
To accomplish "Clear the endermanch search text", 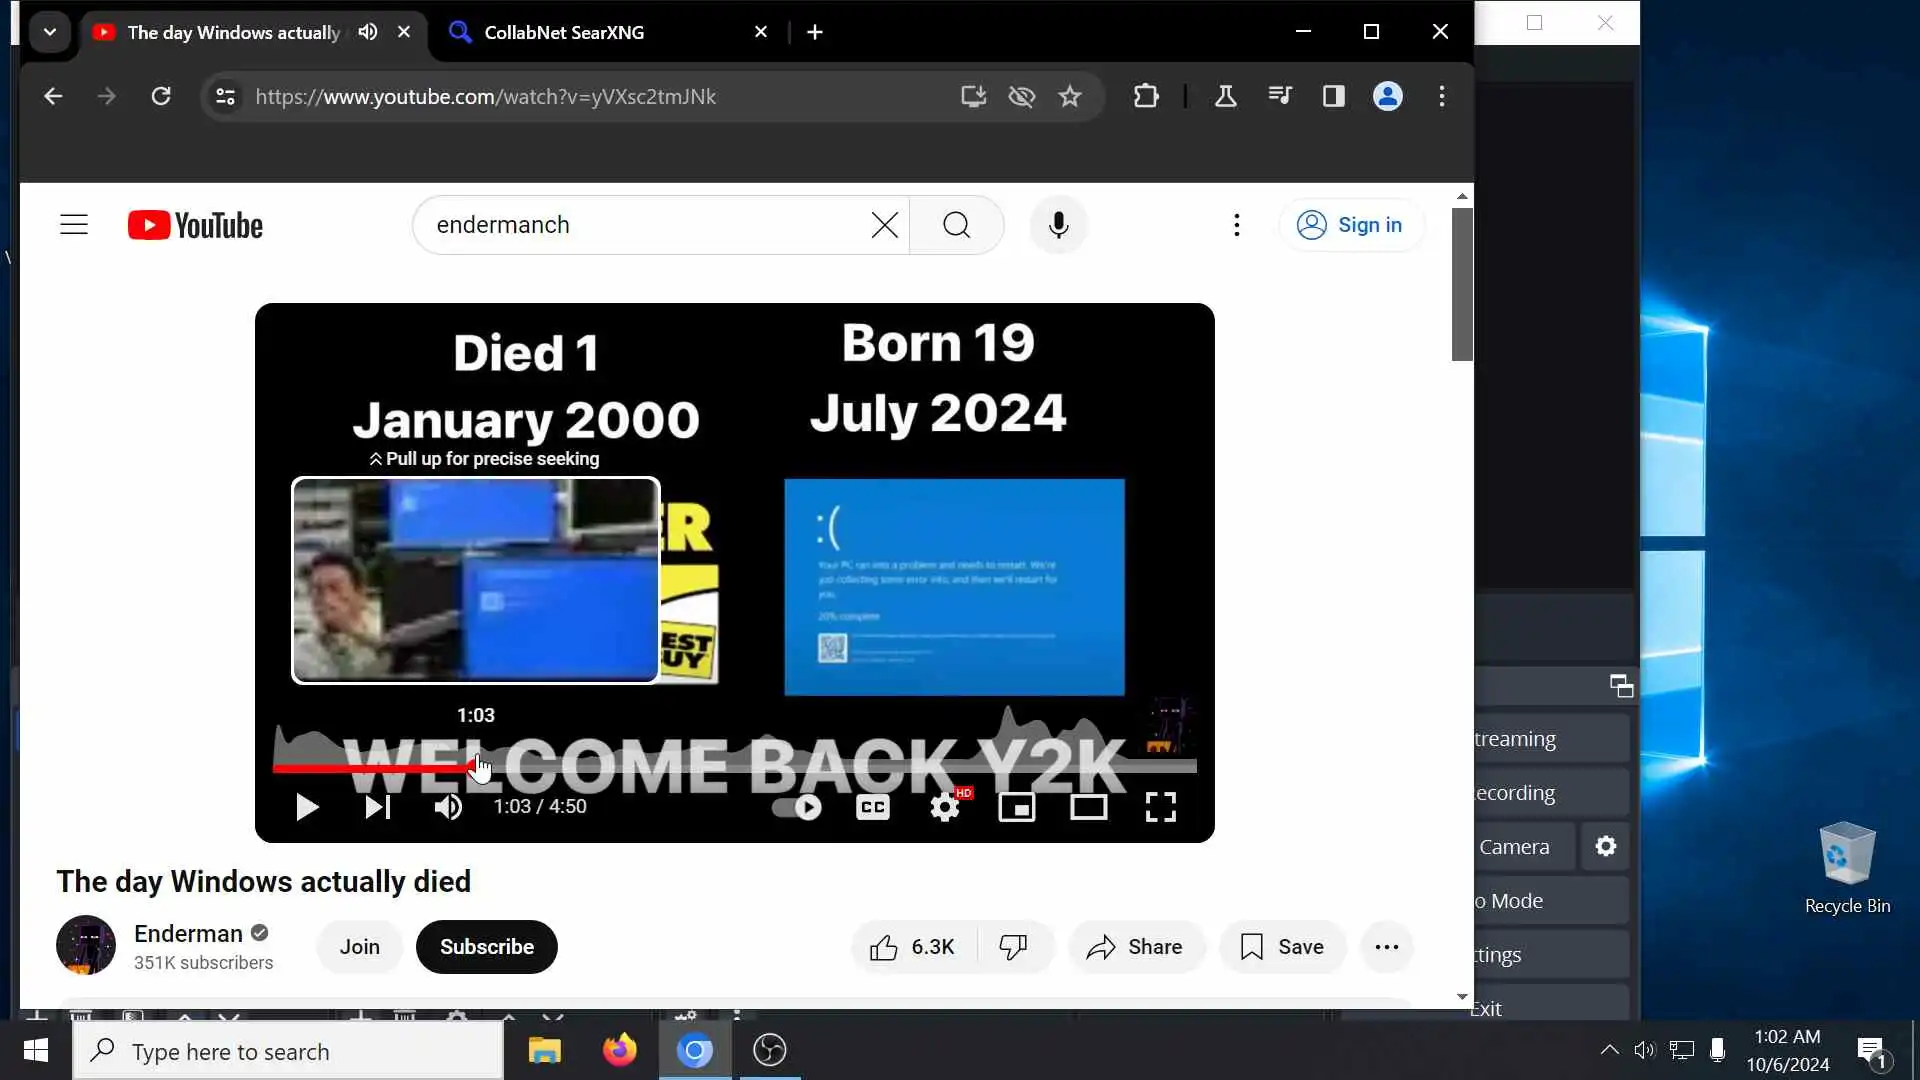I will click(x=884, y=225).
